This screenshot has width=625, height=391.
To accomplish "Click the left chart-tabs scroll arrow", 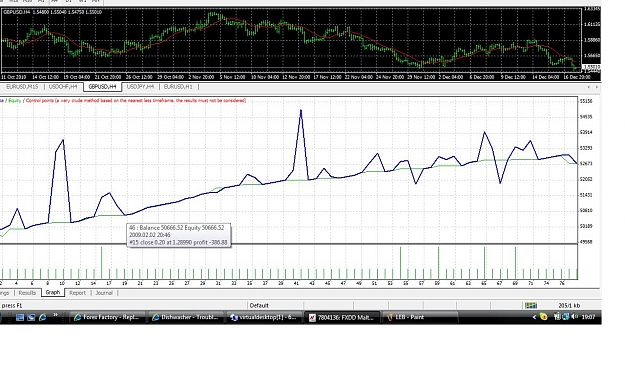I will coord(589,87).
